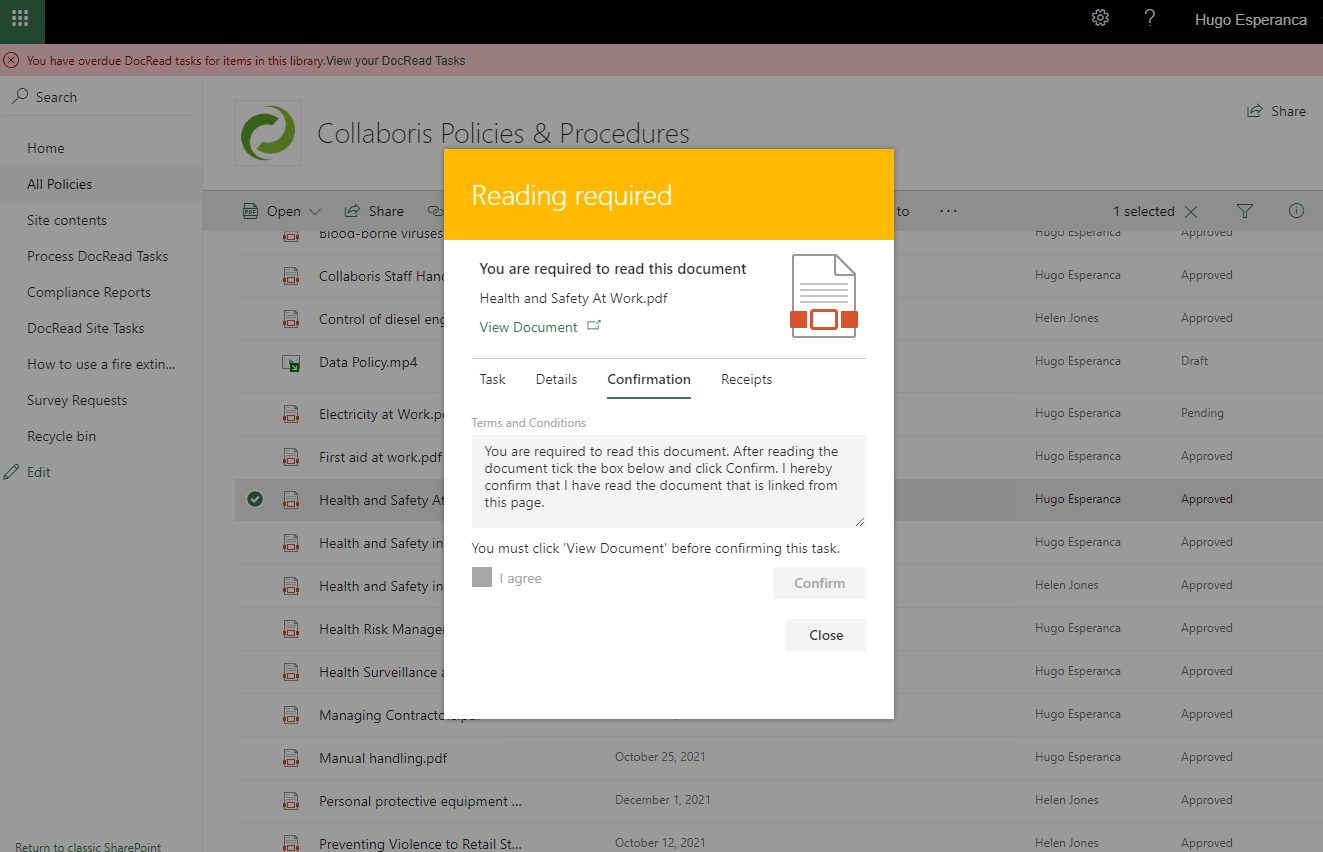Viewport: 1323px width, 852px height.
Task: Click the filter funnel icon
Action: [1244, 211]
